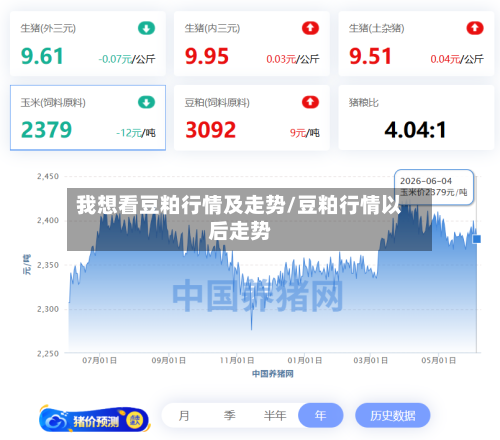The image size is (500, 440).
Task: Click the 玉米(饲料原料) card title
Action: pos(53,103)
